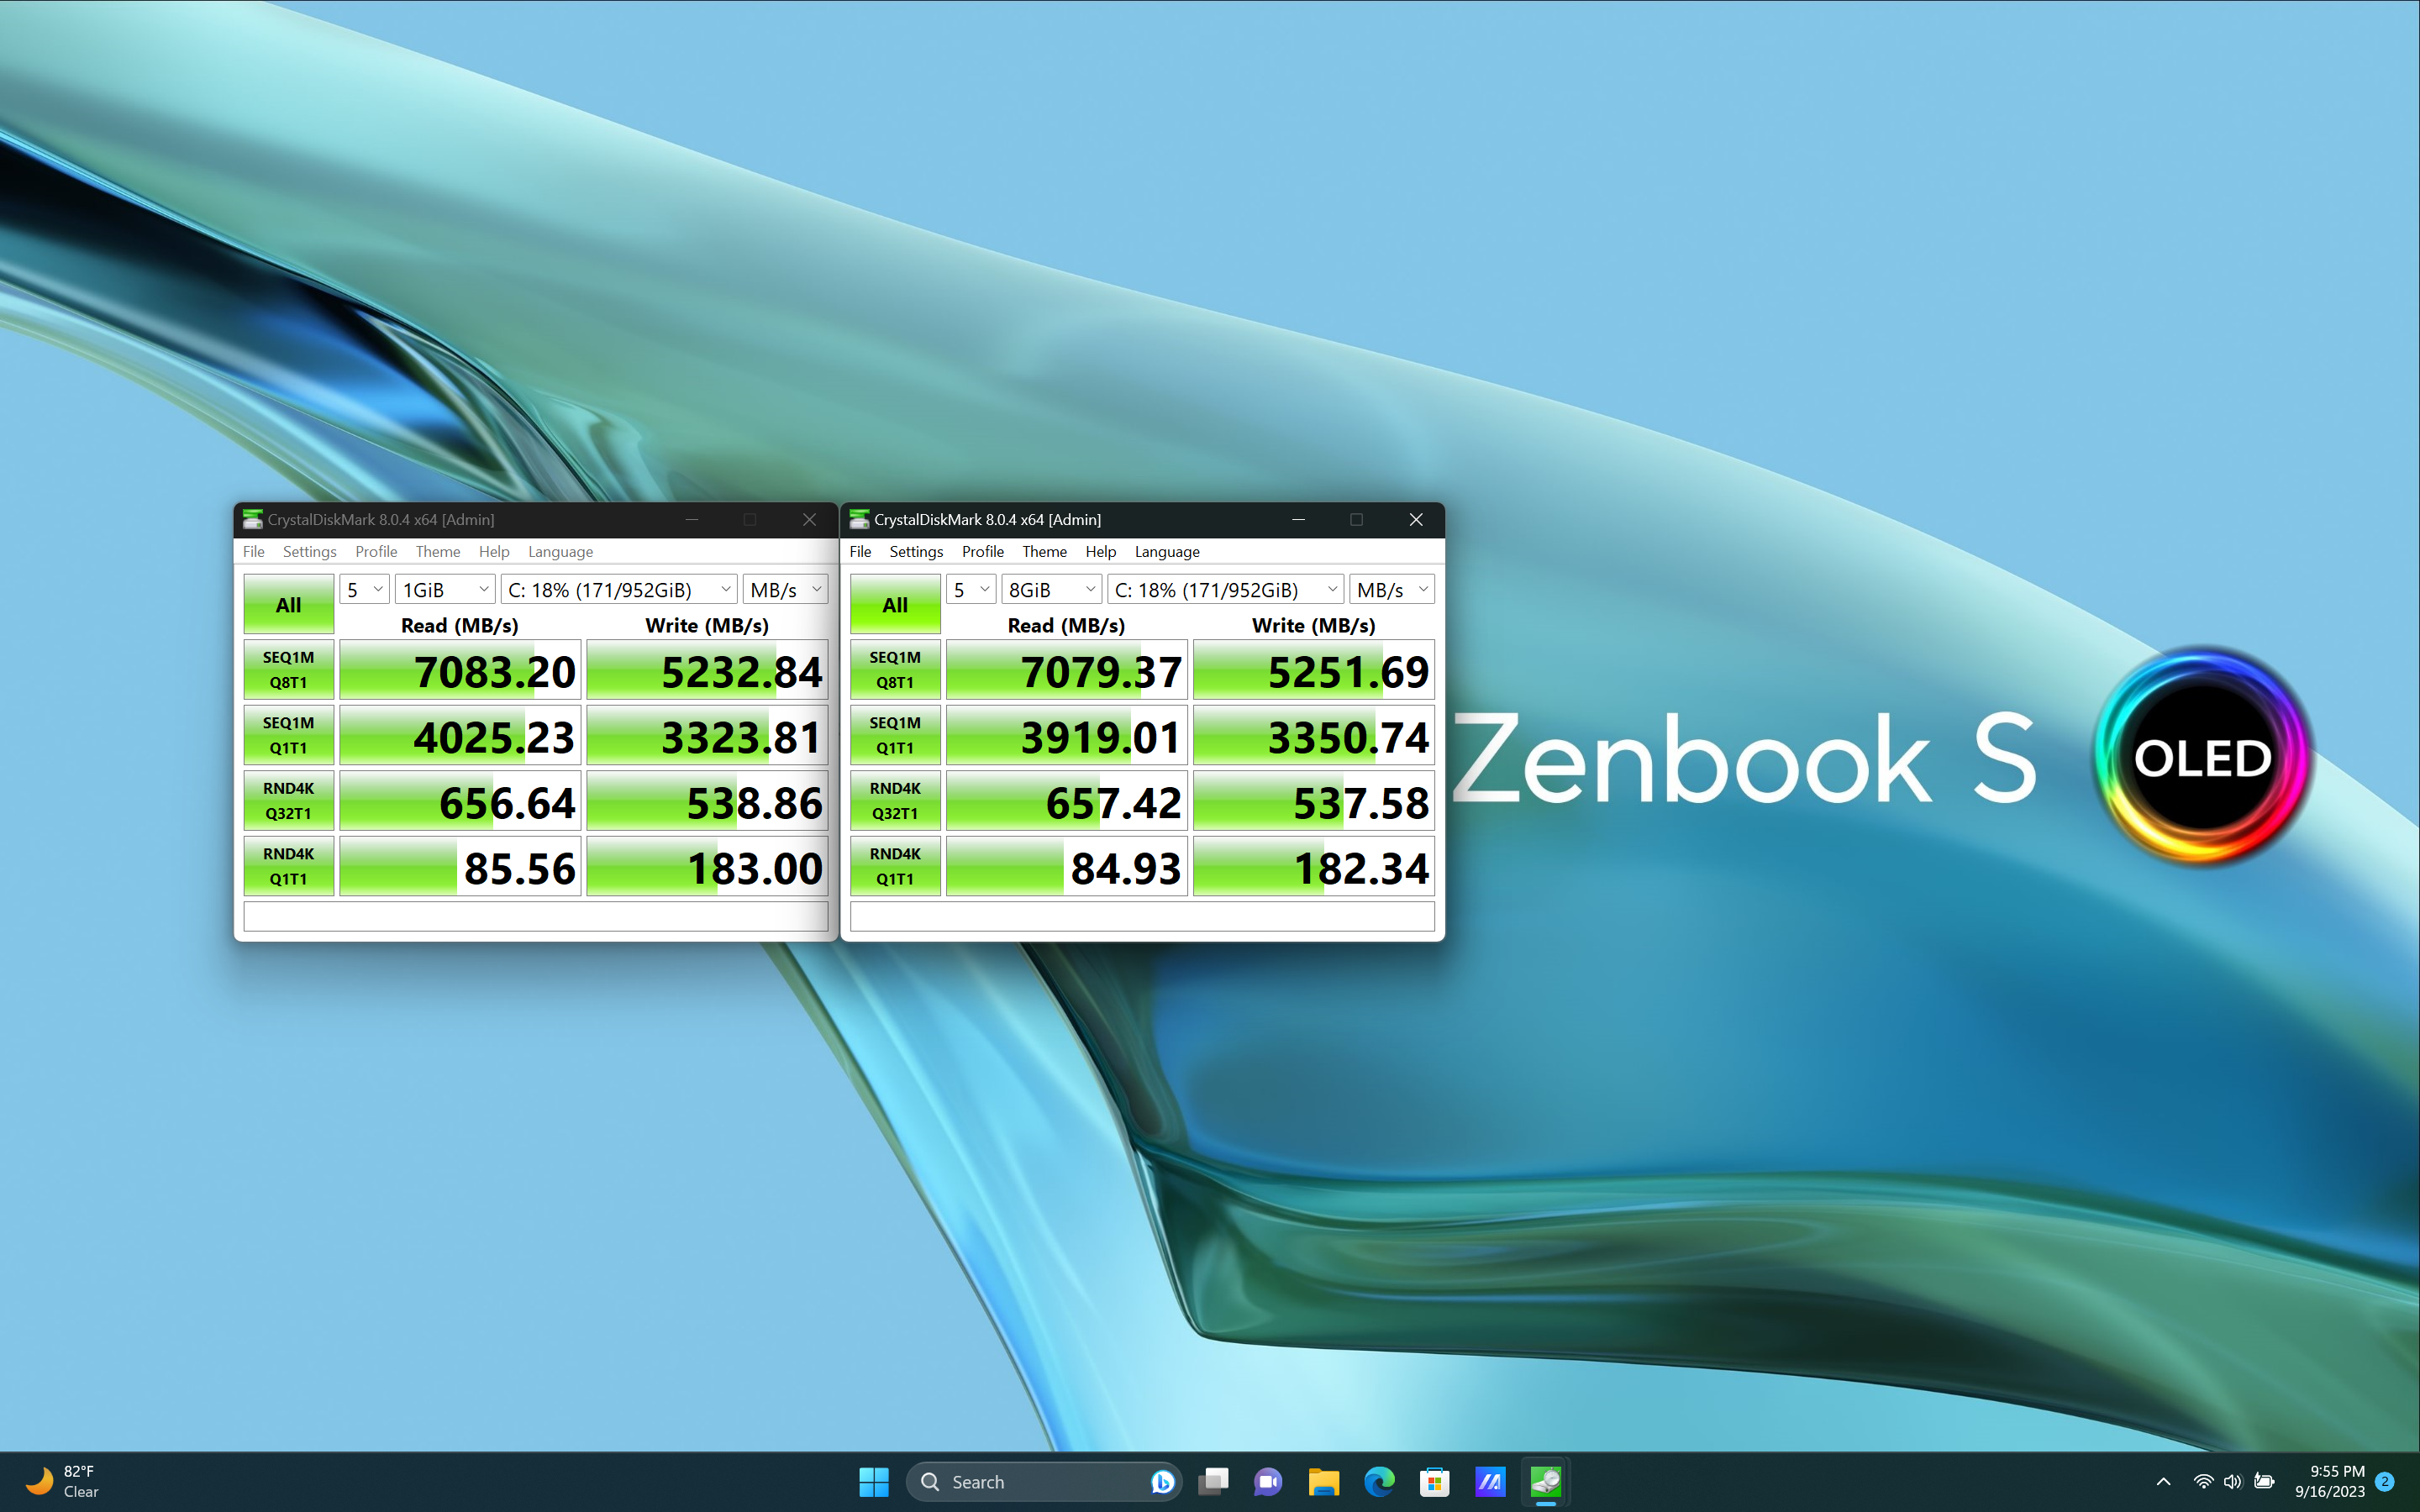Open Theme menu in right CrystalDiskMark window
Viewport: 2420px width, 1512px height.
coord(1043,552)
